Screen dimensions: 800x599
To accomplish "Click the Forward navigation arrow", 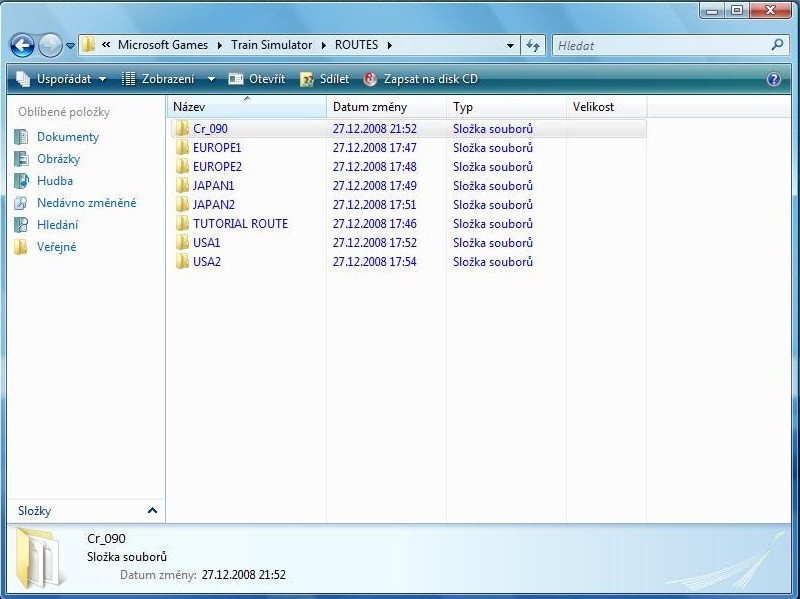I will click(50, 45).
